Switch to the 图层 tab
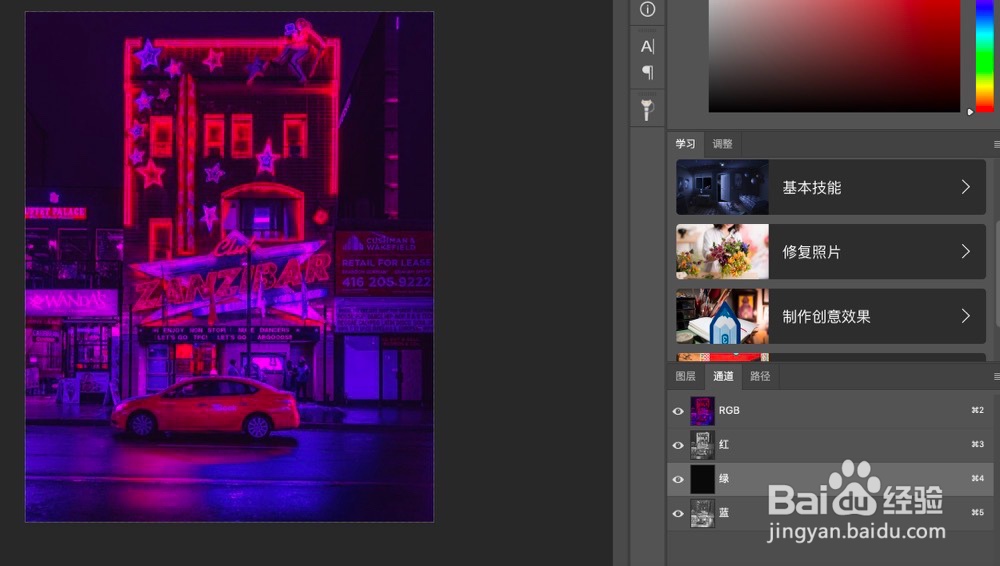The height and width of the screenshot is (566, 1000). point(686,376)
